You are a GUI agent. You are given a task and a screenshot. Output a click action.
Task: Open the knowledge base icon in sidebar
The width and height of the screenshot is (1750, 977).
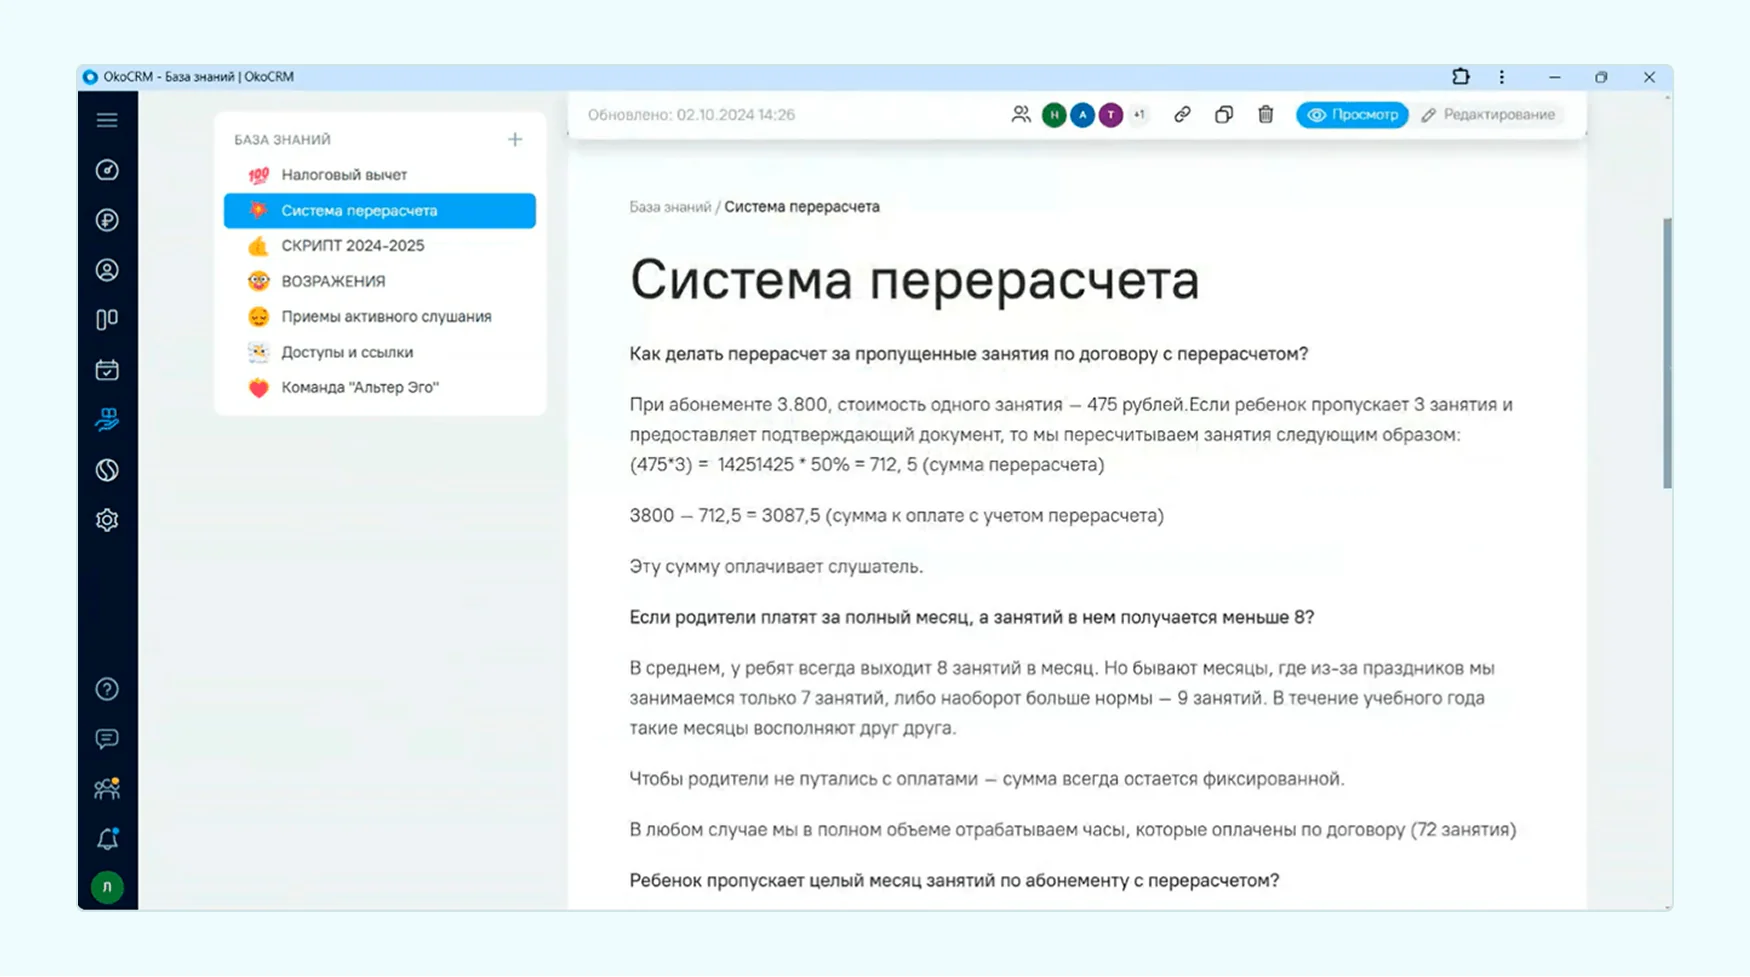tap(107, 420)
